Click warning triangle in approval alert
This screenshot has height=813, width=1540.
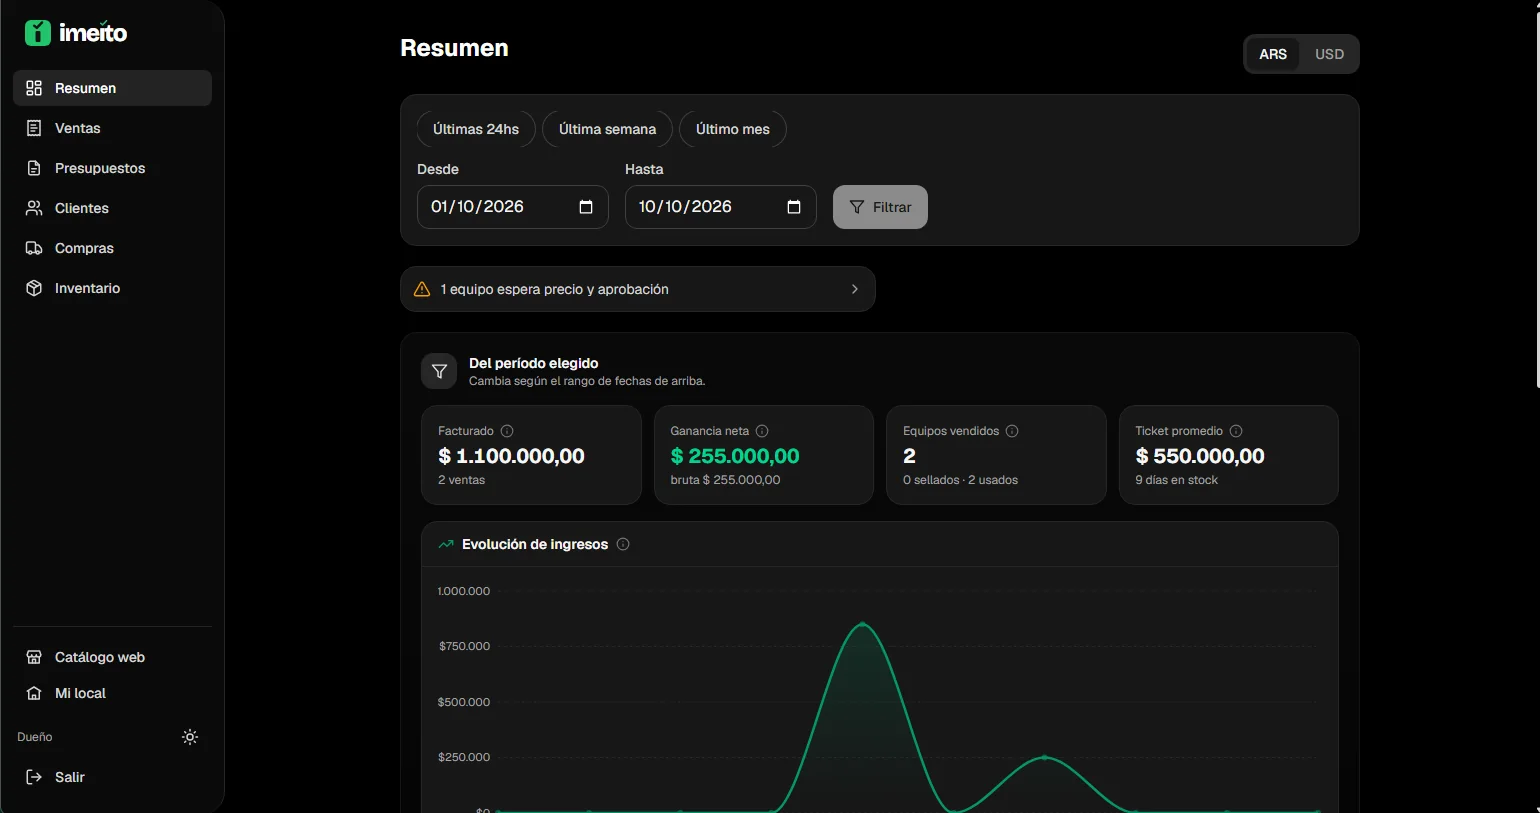click(x=422, y=289)
